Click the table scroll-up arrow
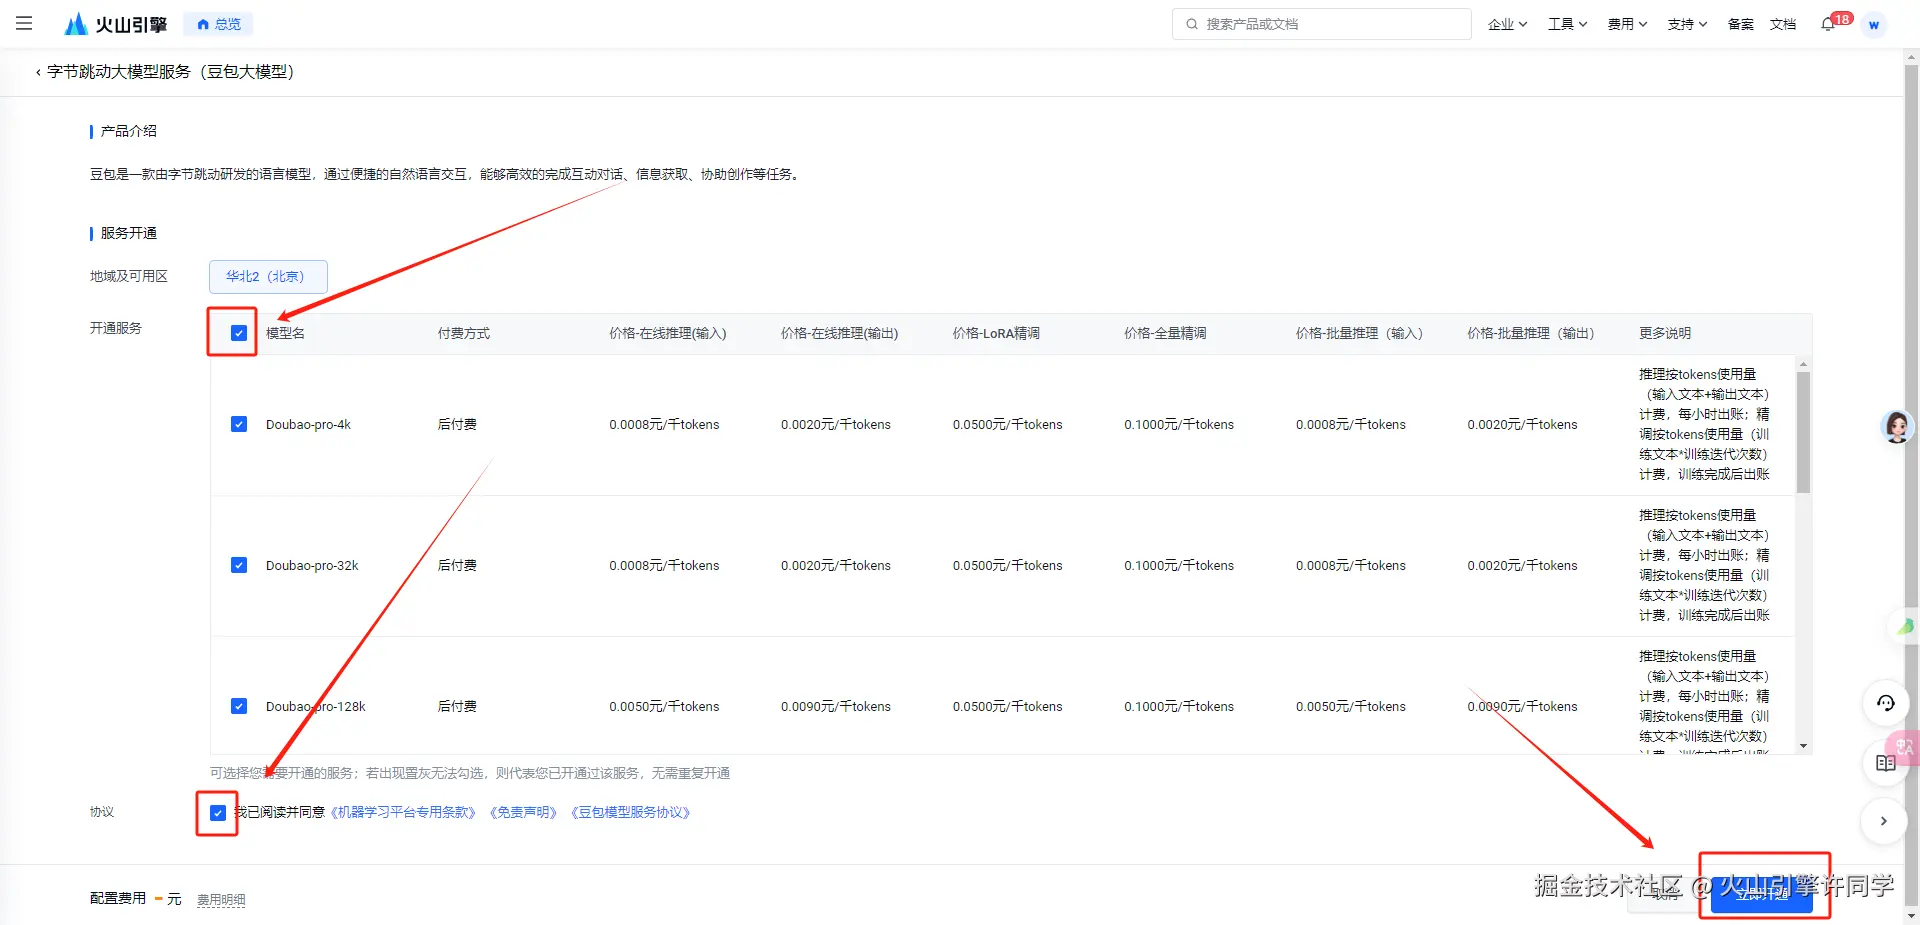 [x=1804, y=364]
